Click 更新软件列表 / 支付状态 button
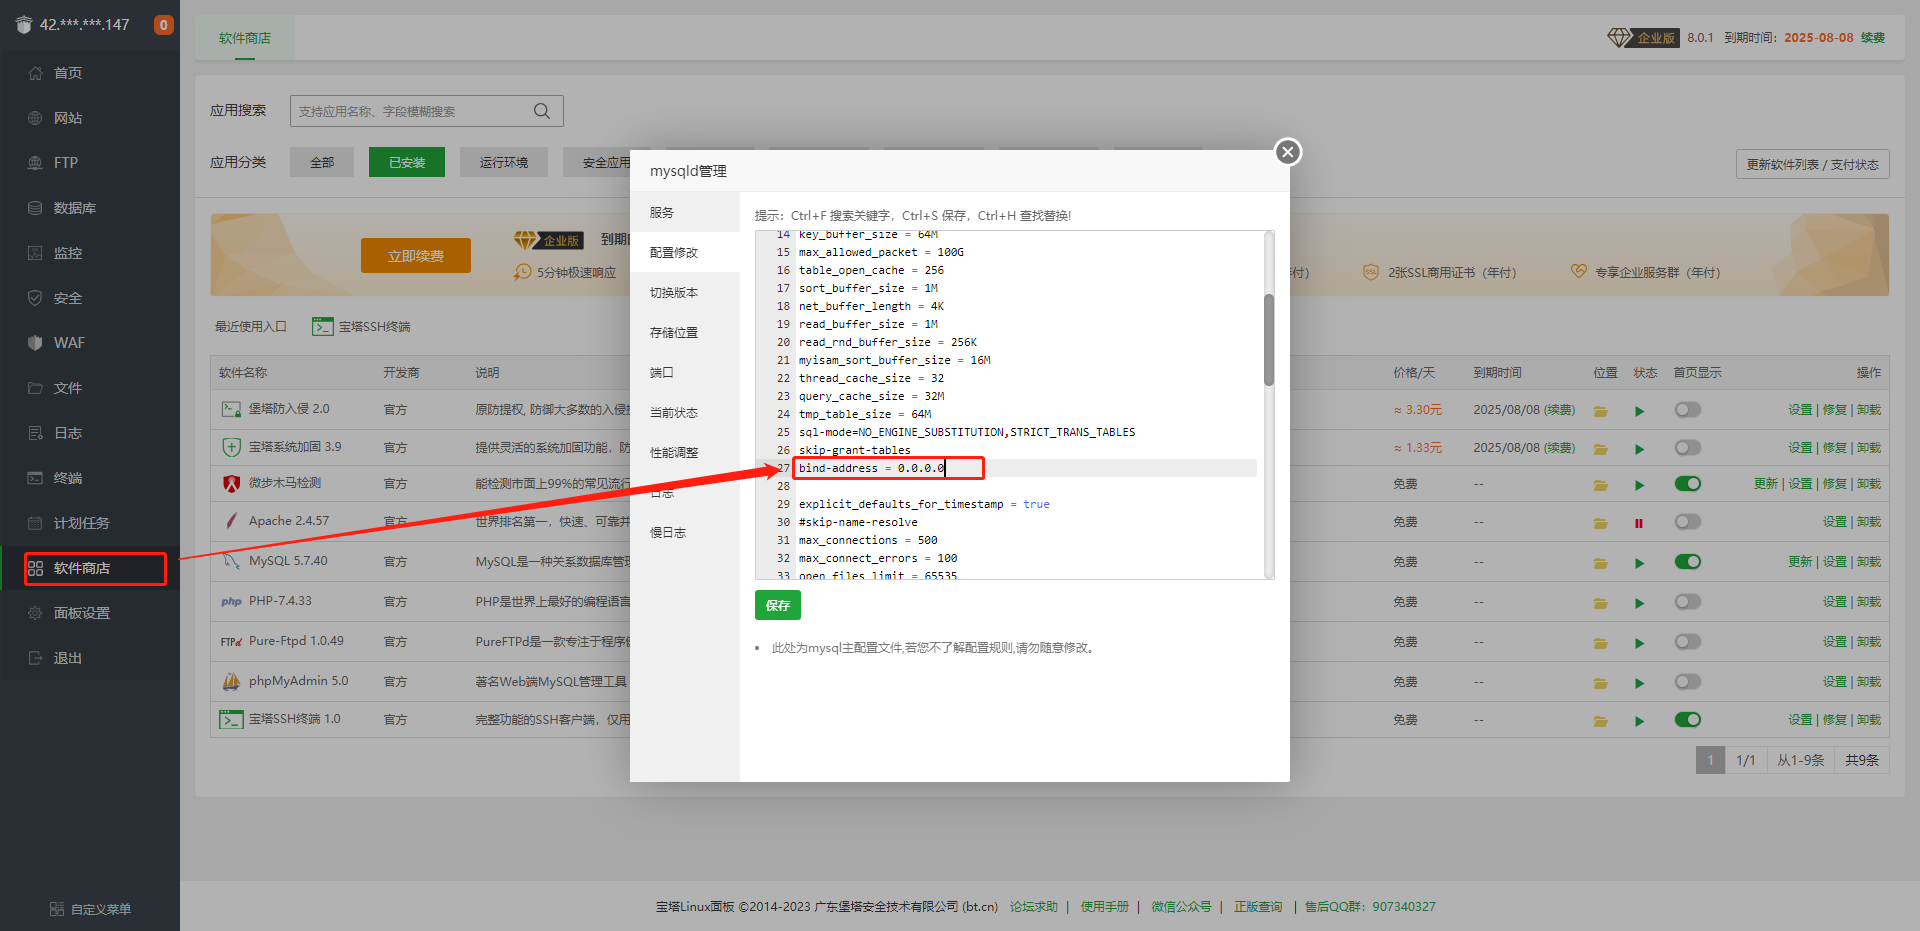Image resolution: width=1920 pixels, height=931 pixels. click(1812, 165)
